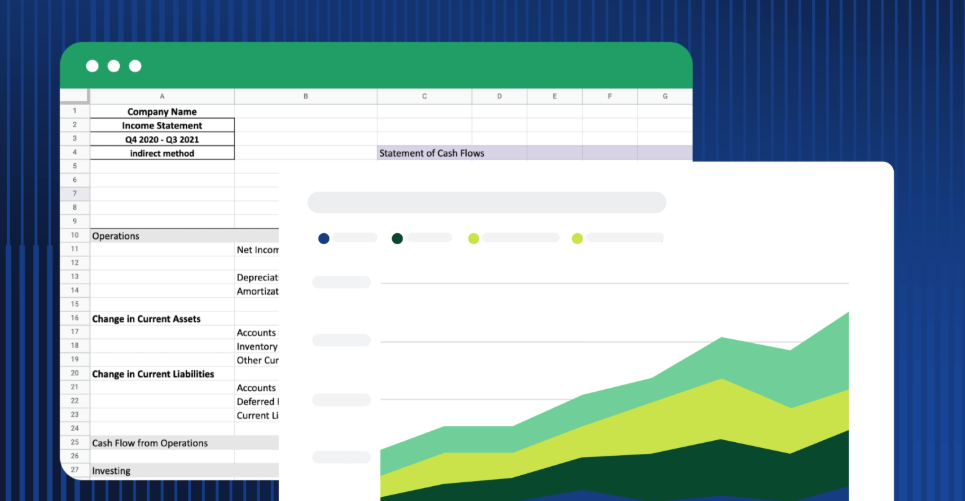Click the leftmost white window dot
This screenshot has width=965, height=501.
click(x=92, y=66)
